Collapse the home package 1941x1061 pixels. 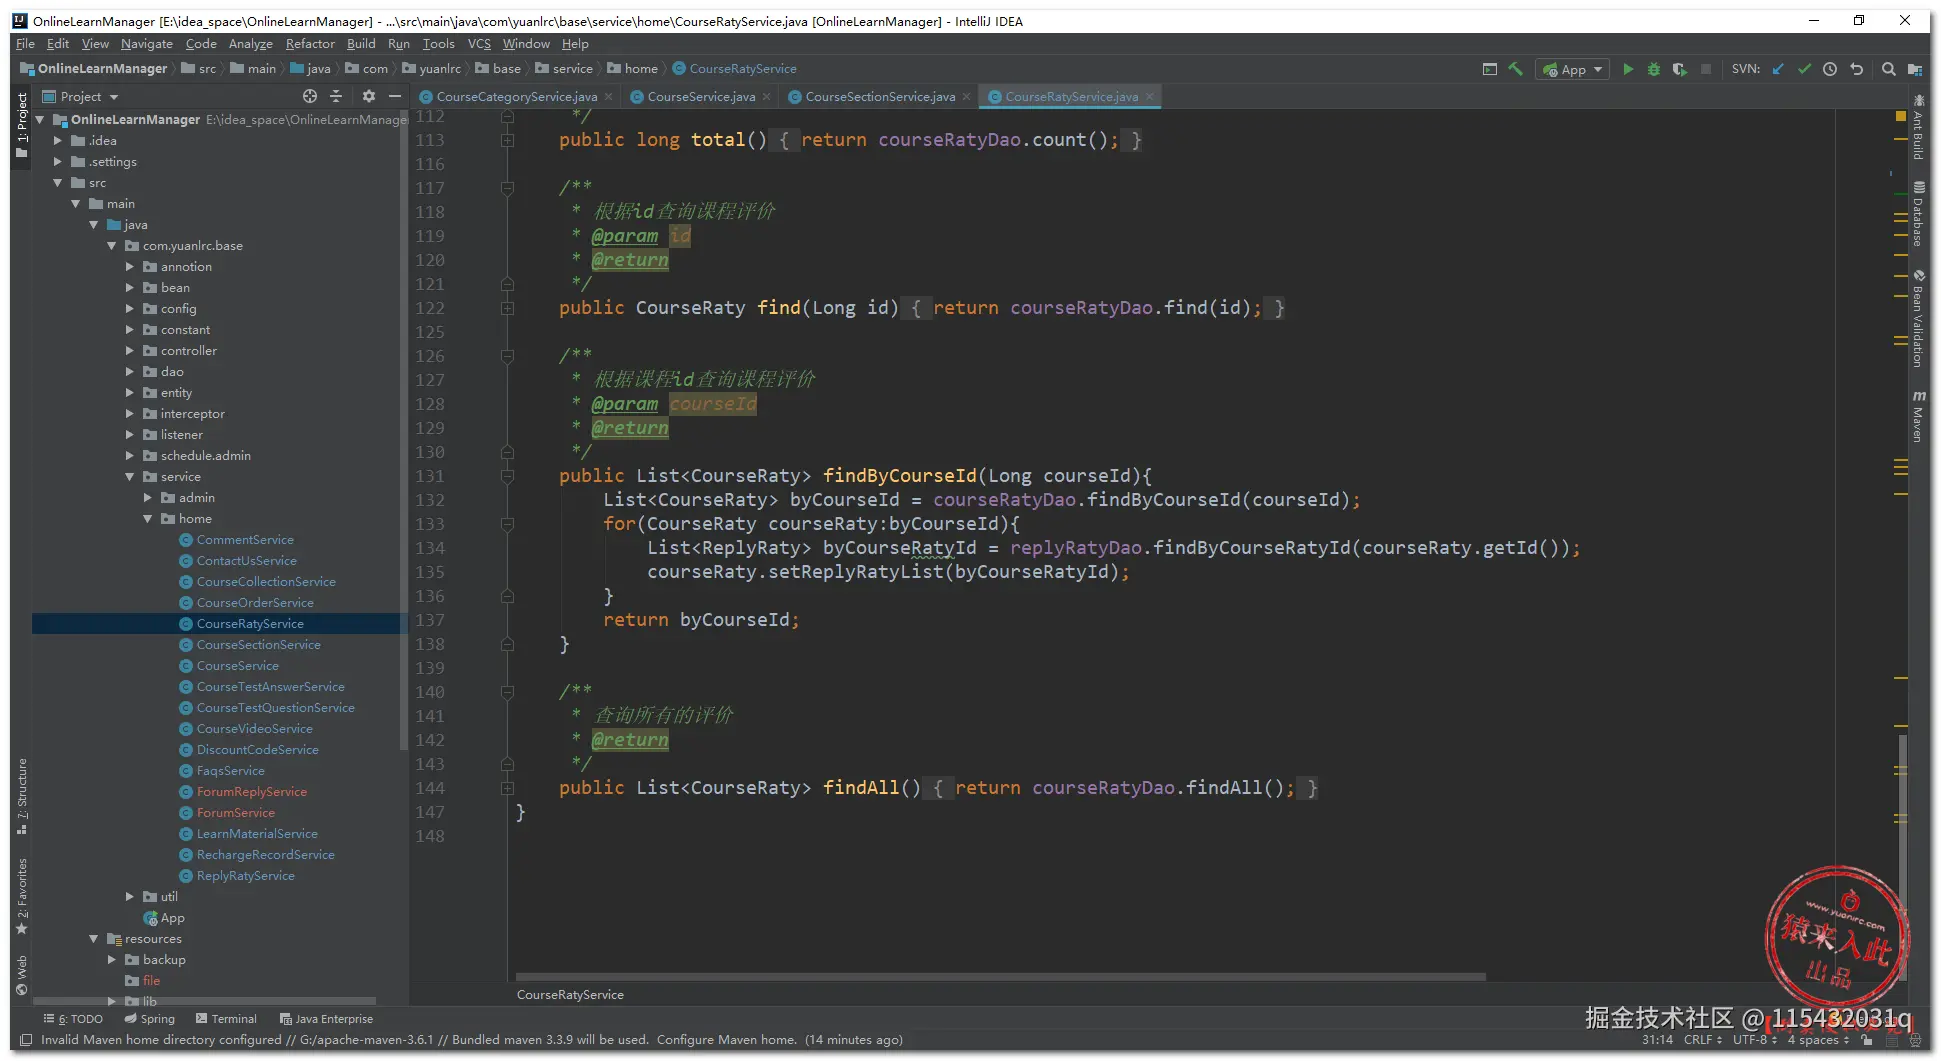pyautogui.click(x=148, y=519)
